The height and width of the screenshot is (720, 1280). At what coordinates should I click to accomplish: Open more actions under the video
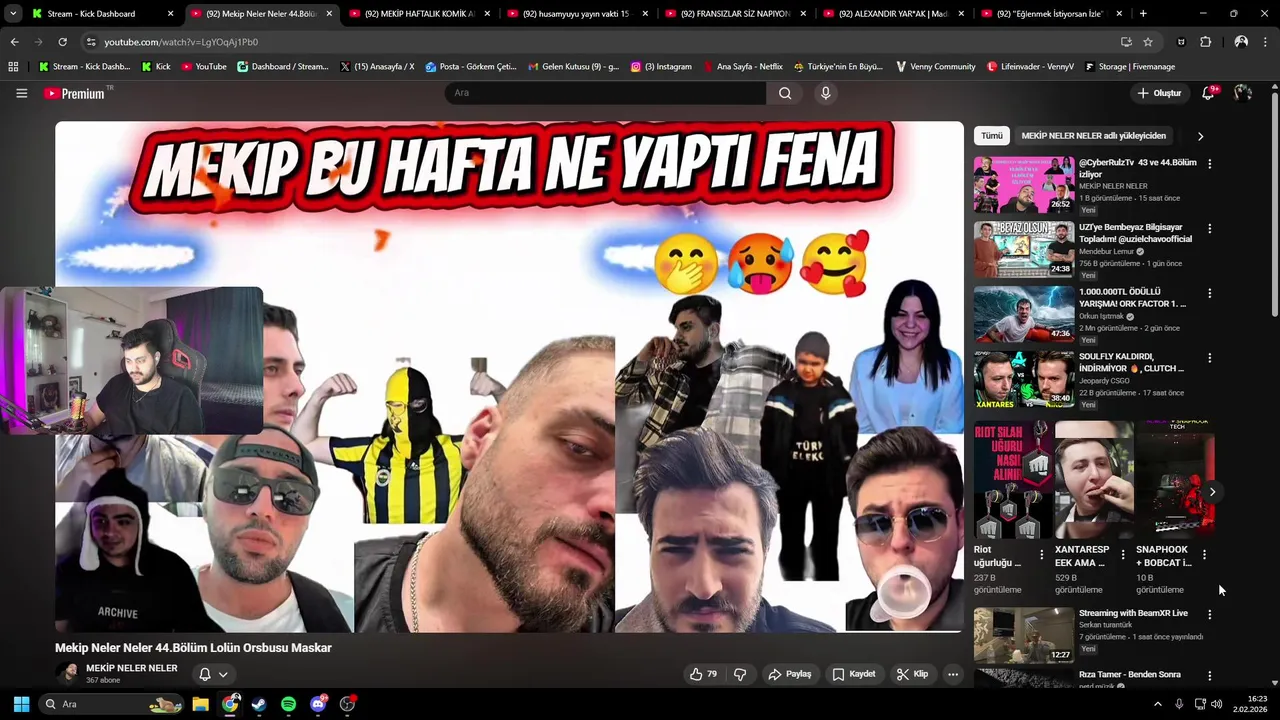pyautogui.click(x=953, y=674)
